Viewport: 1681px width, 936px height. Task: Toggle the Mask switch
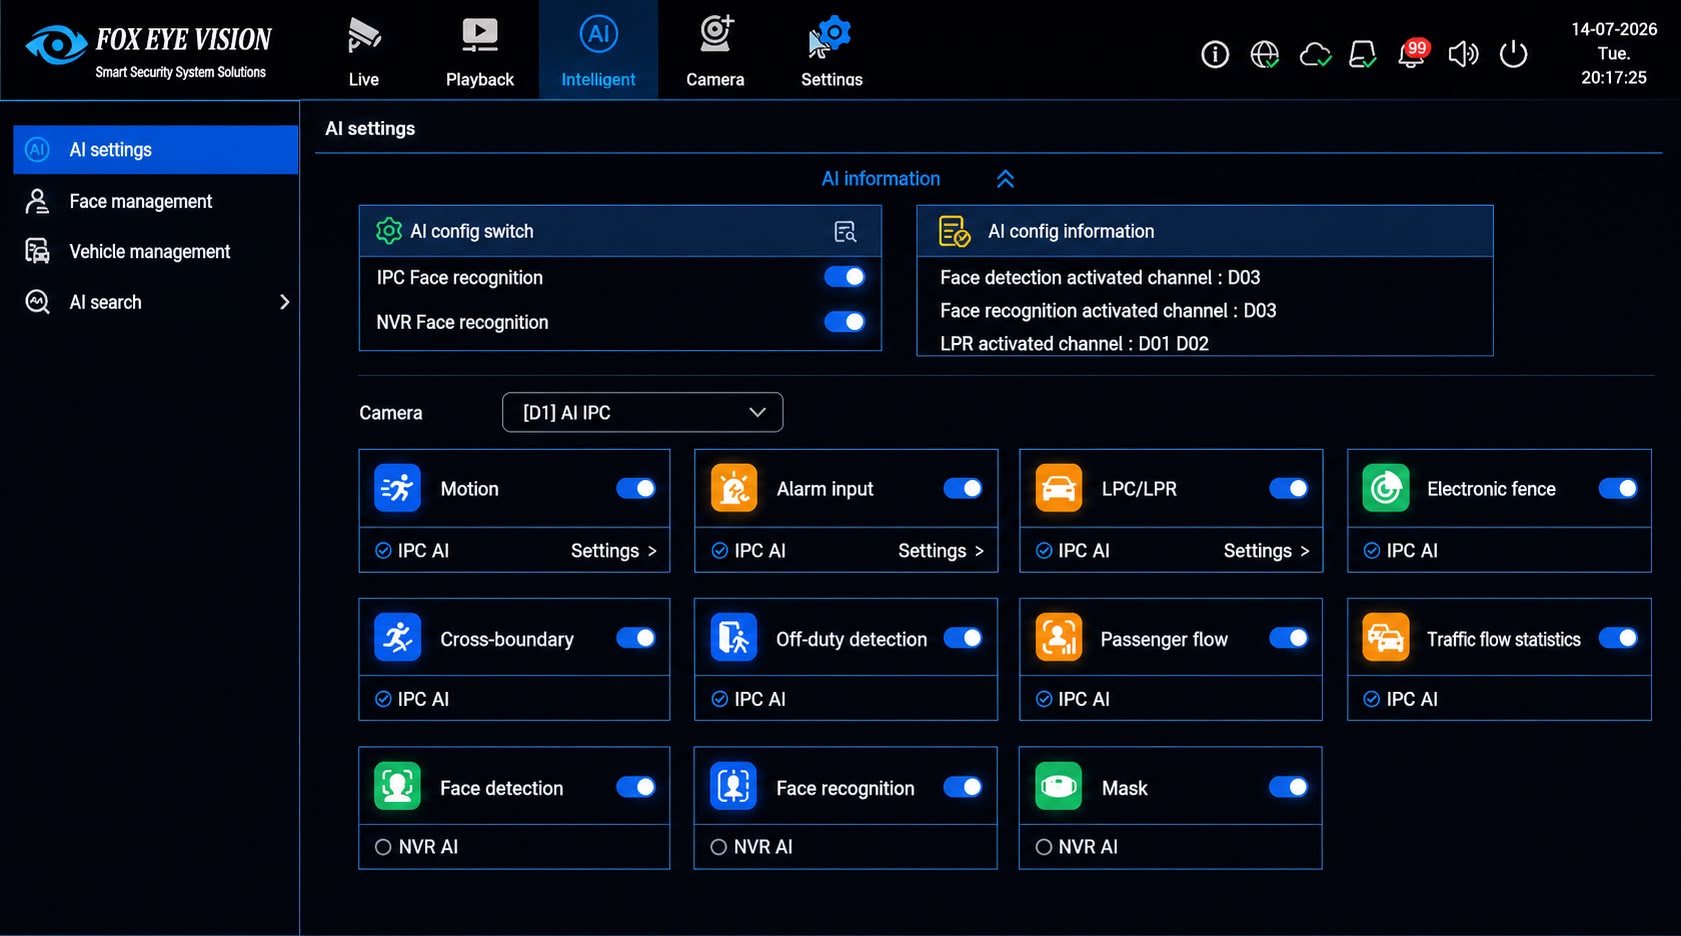(x=1289, y=787)
